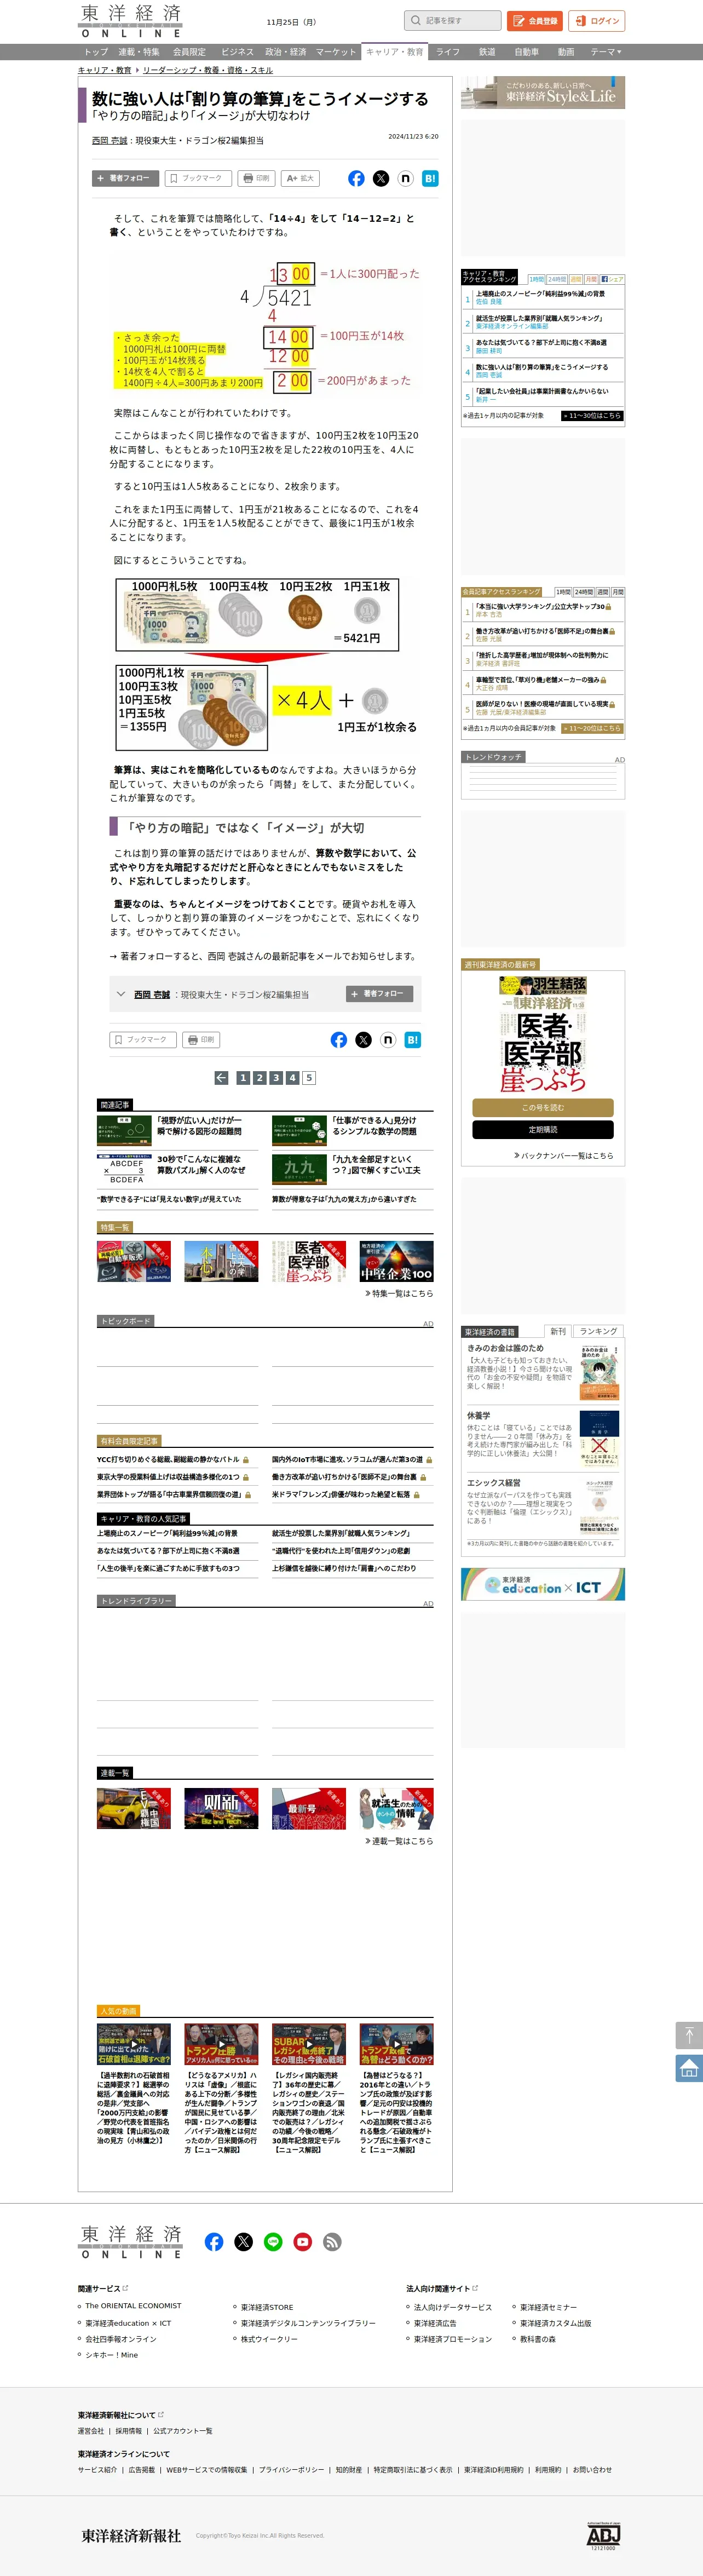
Task: Click the scroll-to-top arrow button
Action: click(689, 2035)
